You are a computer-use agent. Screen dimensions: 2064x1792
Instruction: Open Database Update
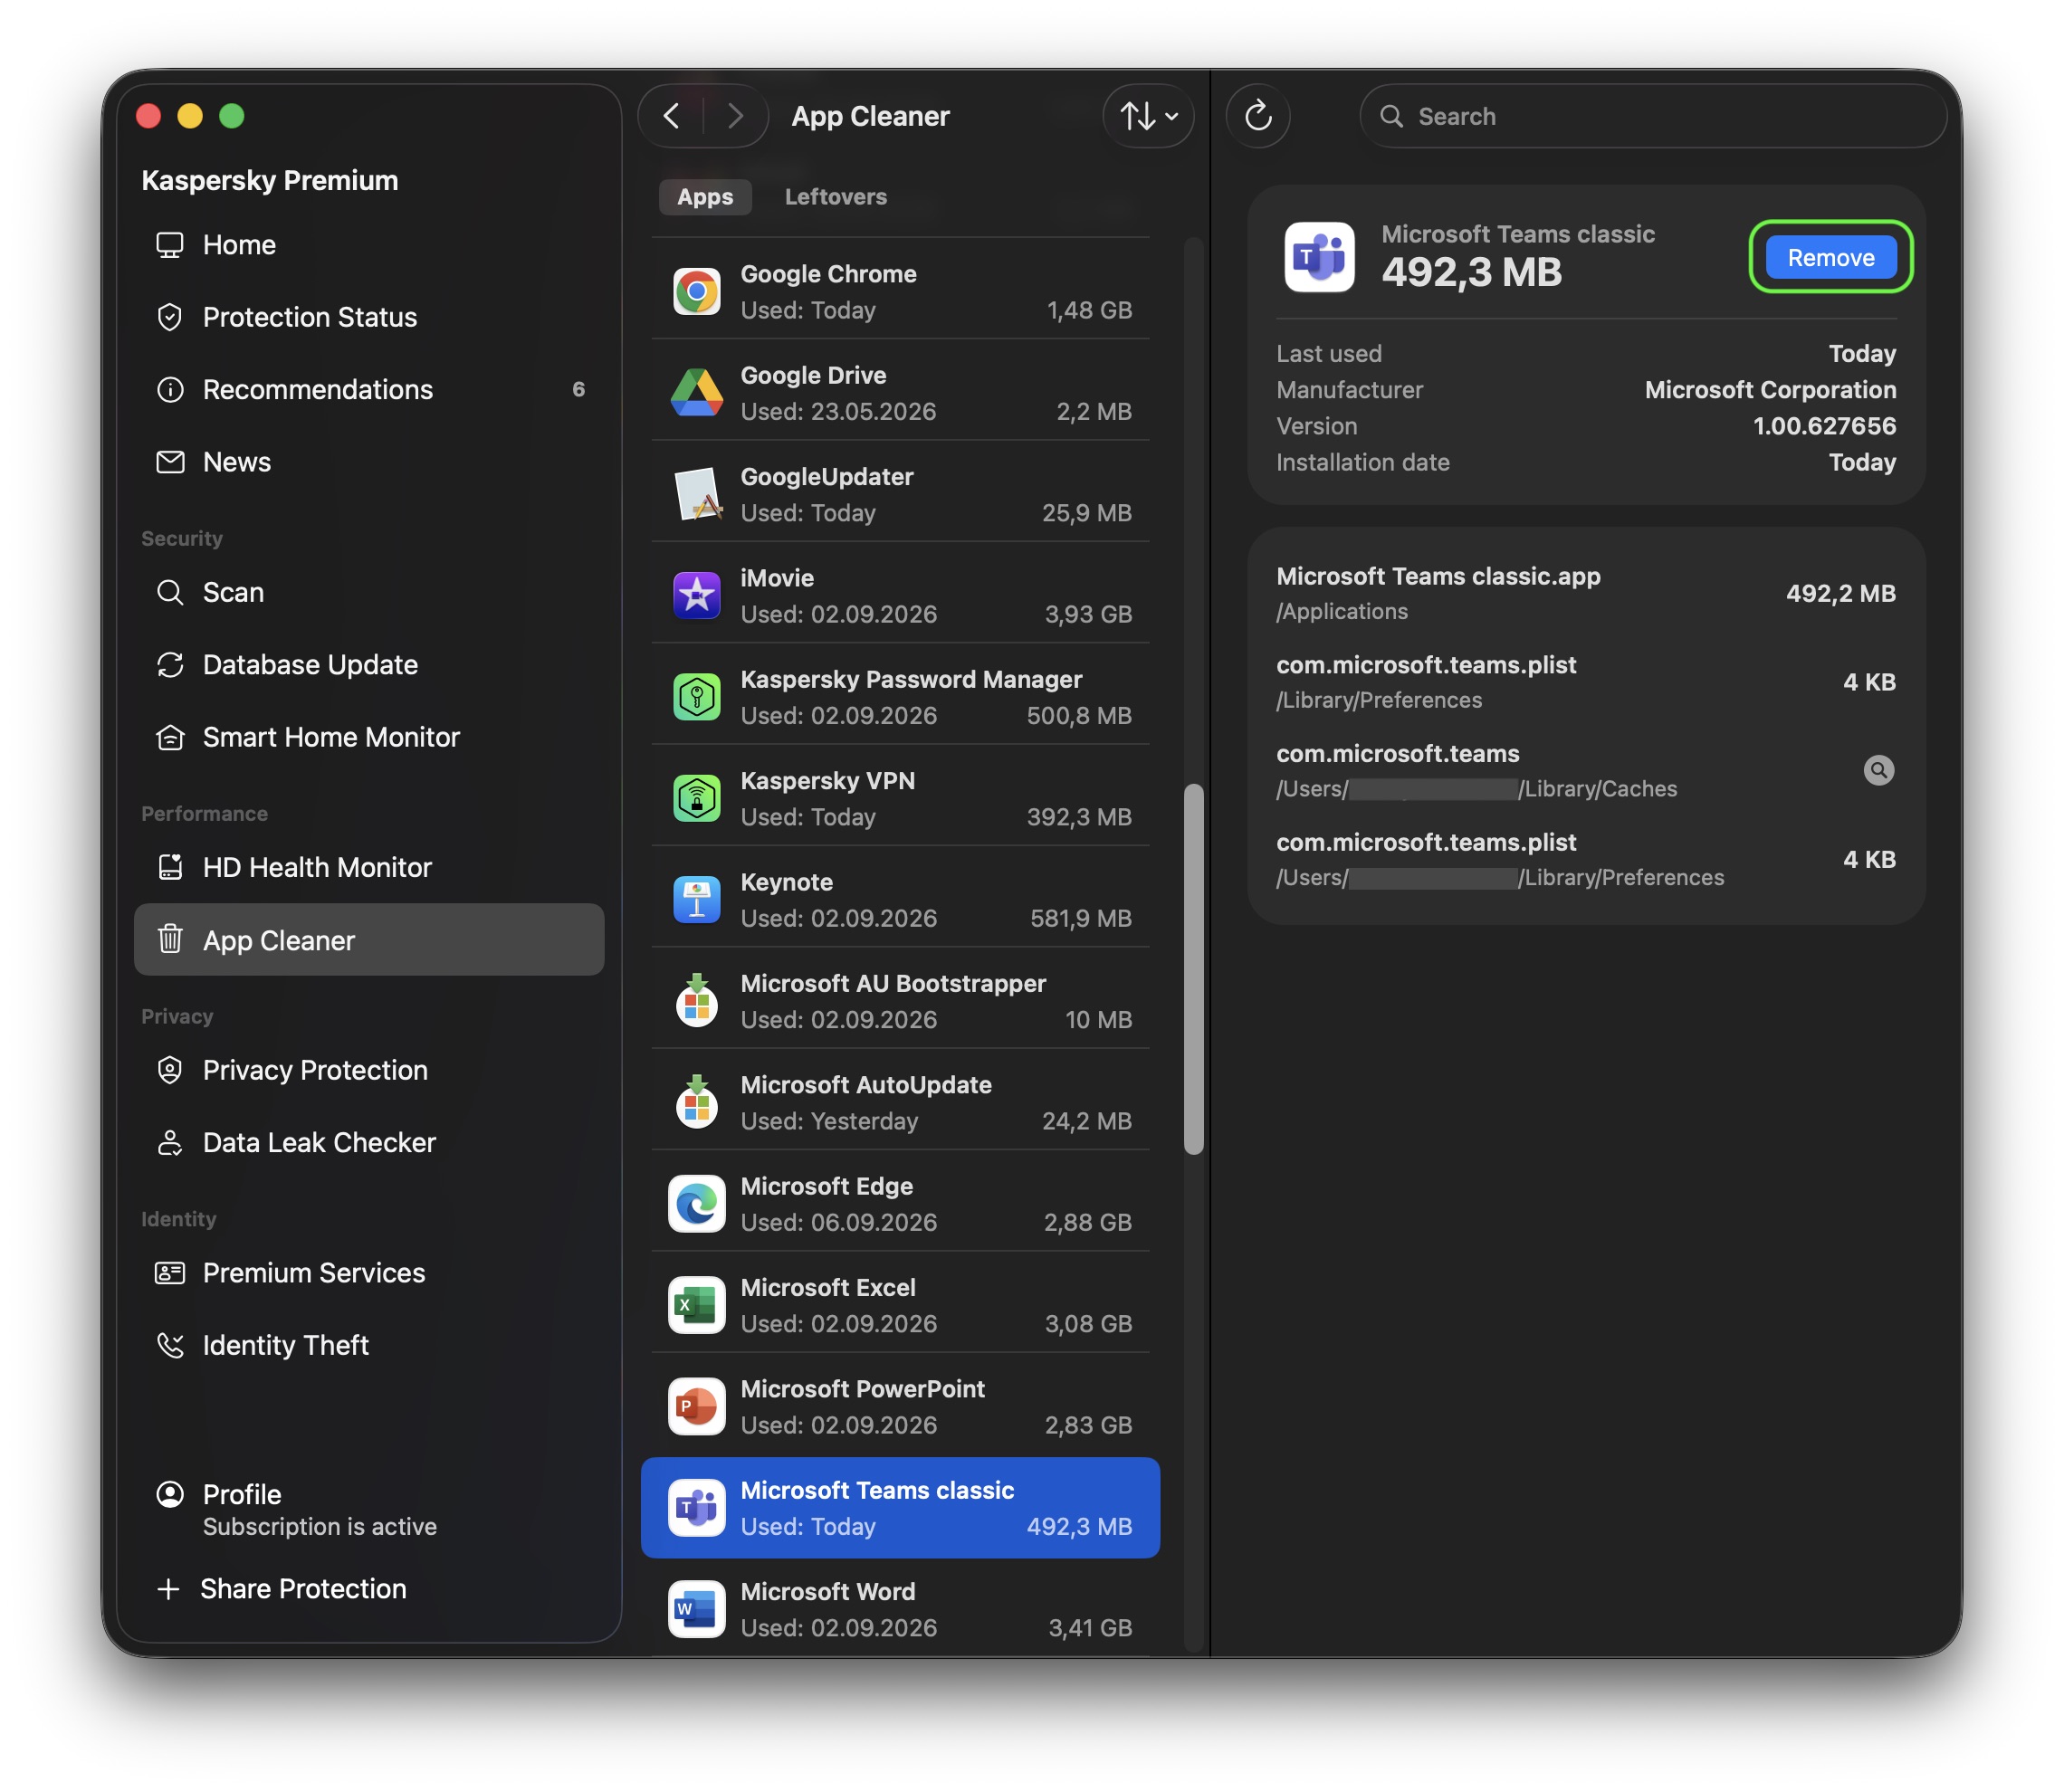click(x=368, y=665)
